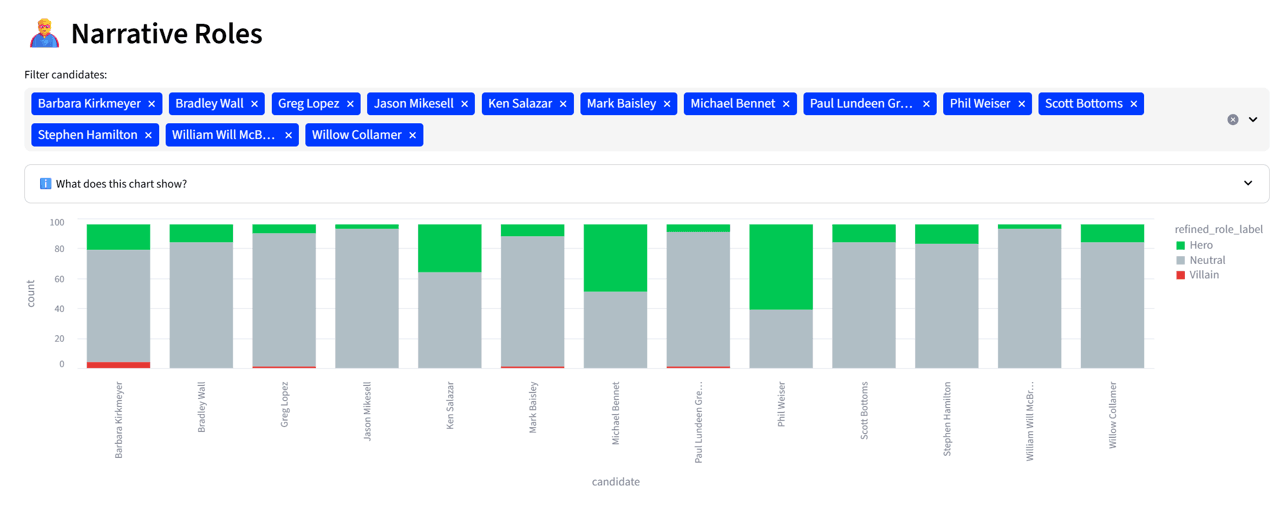Remove Bradley Wall tag via its x
This screenshot has height=526, width=1280.
pyautogui.click(x=255, y=104)
